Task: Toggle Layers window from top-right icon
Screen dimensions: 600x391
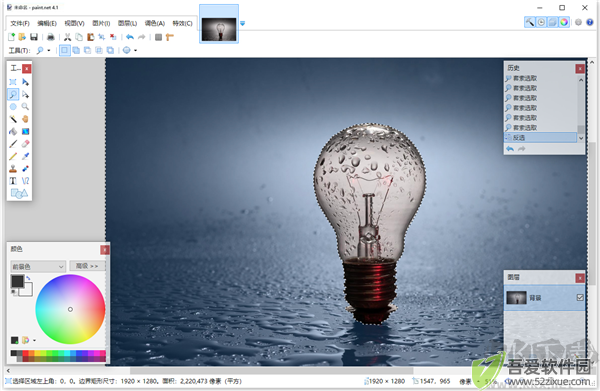Action: tap(553, 22)
